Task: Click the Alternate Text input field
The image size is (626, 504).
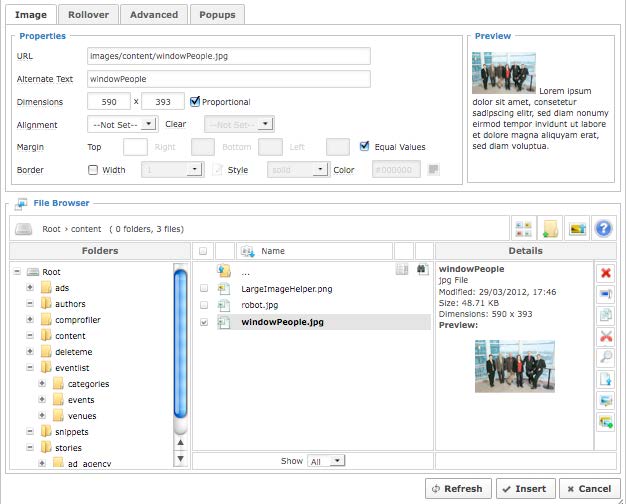Action: coord(229,78)
